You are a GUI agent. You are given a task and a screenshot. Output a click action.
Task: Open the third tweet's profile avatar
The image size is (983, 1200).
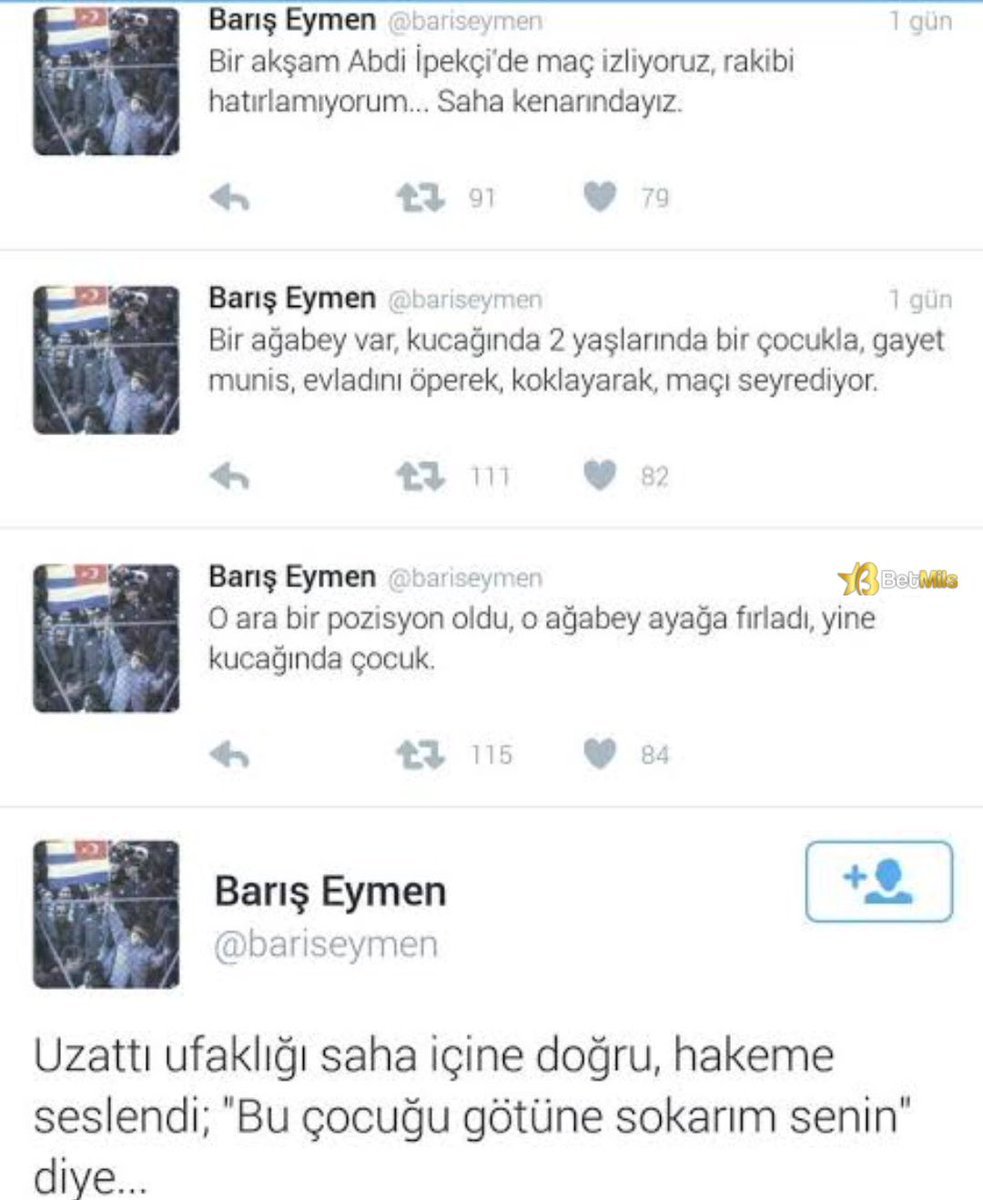[106, 638]
